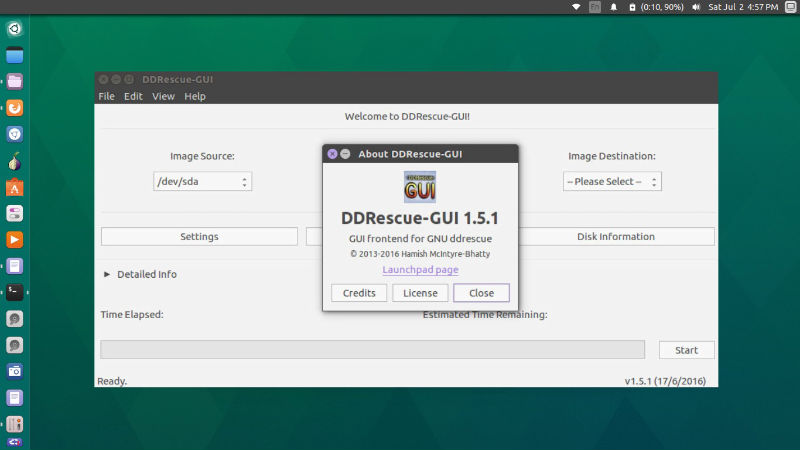Screen dimensions: 800x450
Task: Click the Settings button
Action: [199, 237]
